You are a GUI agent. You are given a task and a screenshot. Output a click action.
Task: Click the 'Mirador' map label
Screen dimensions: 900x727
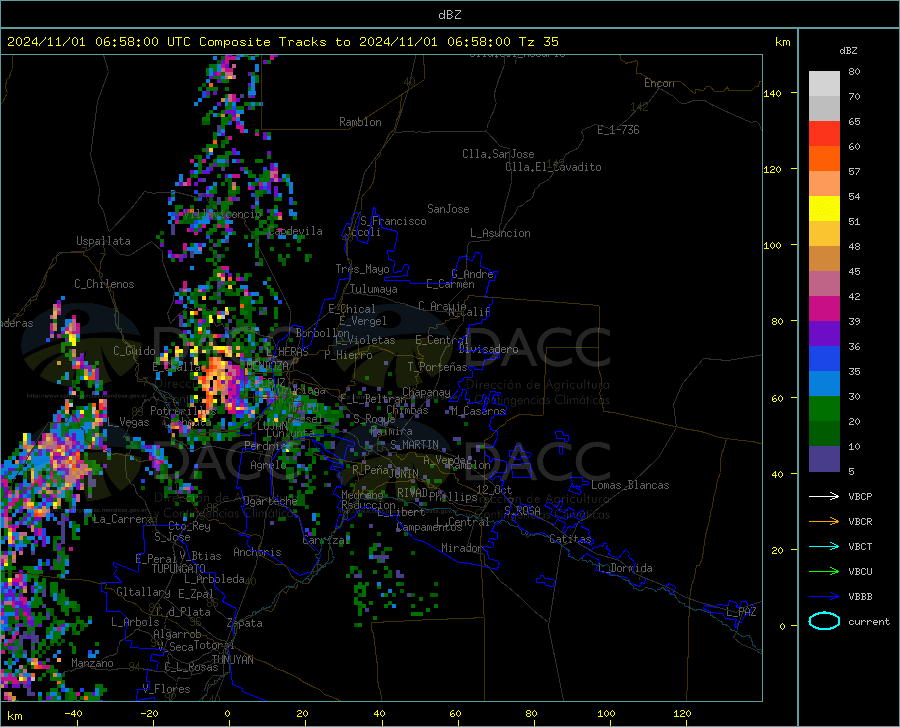click(462, 548)
